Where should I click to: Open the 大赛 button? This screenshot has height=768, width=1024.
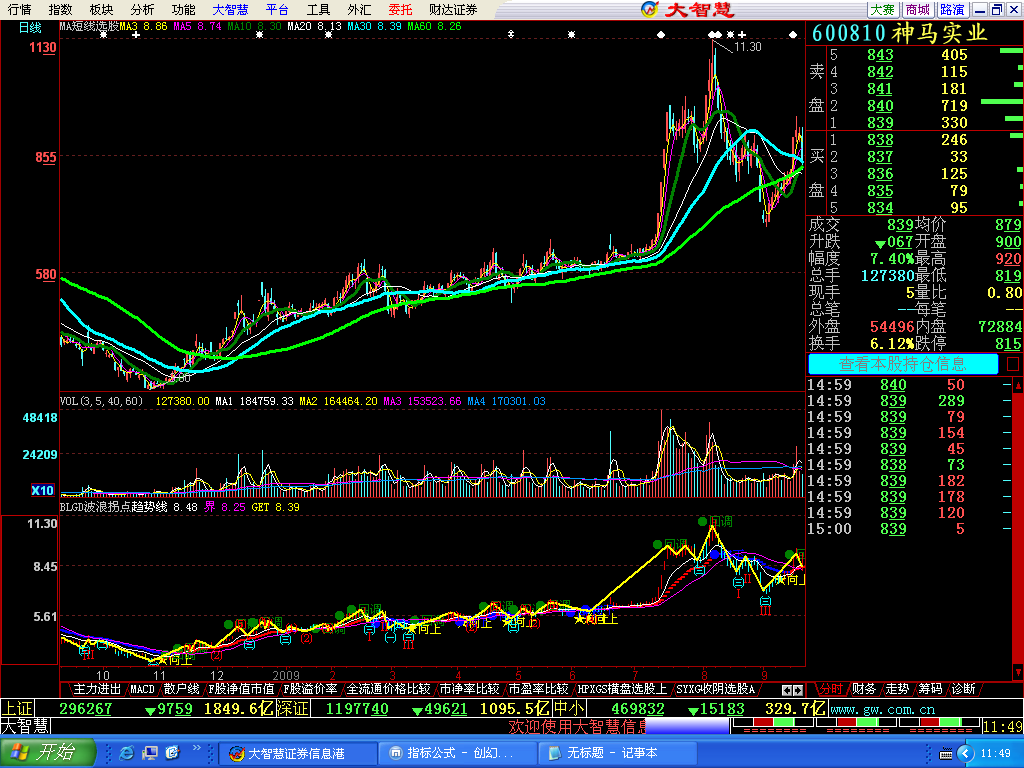click(x=882, y=10)
